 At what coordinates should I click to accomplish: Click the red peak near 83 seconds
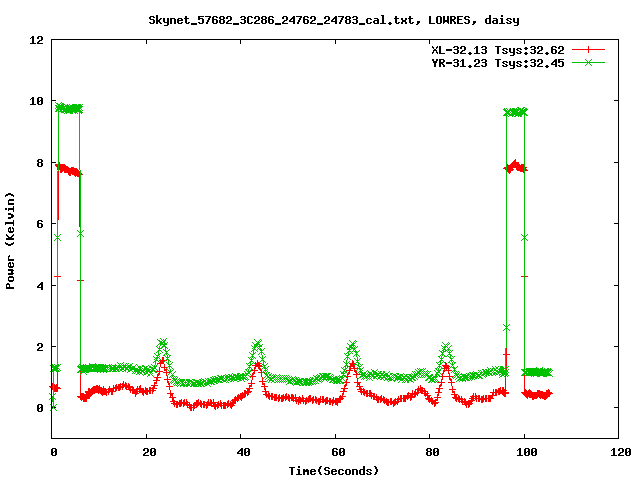pos(446,367)
